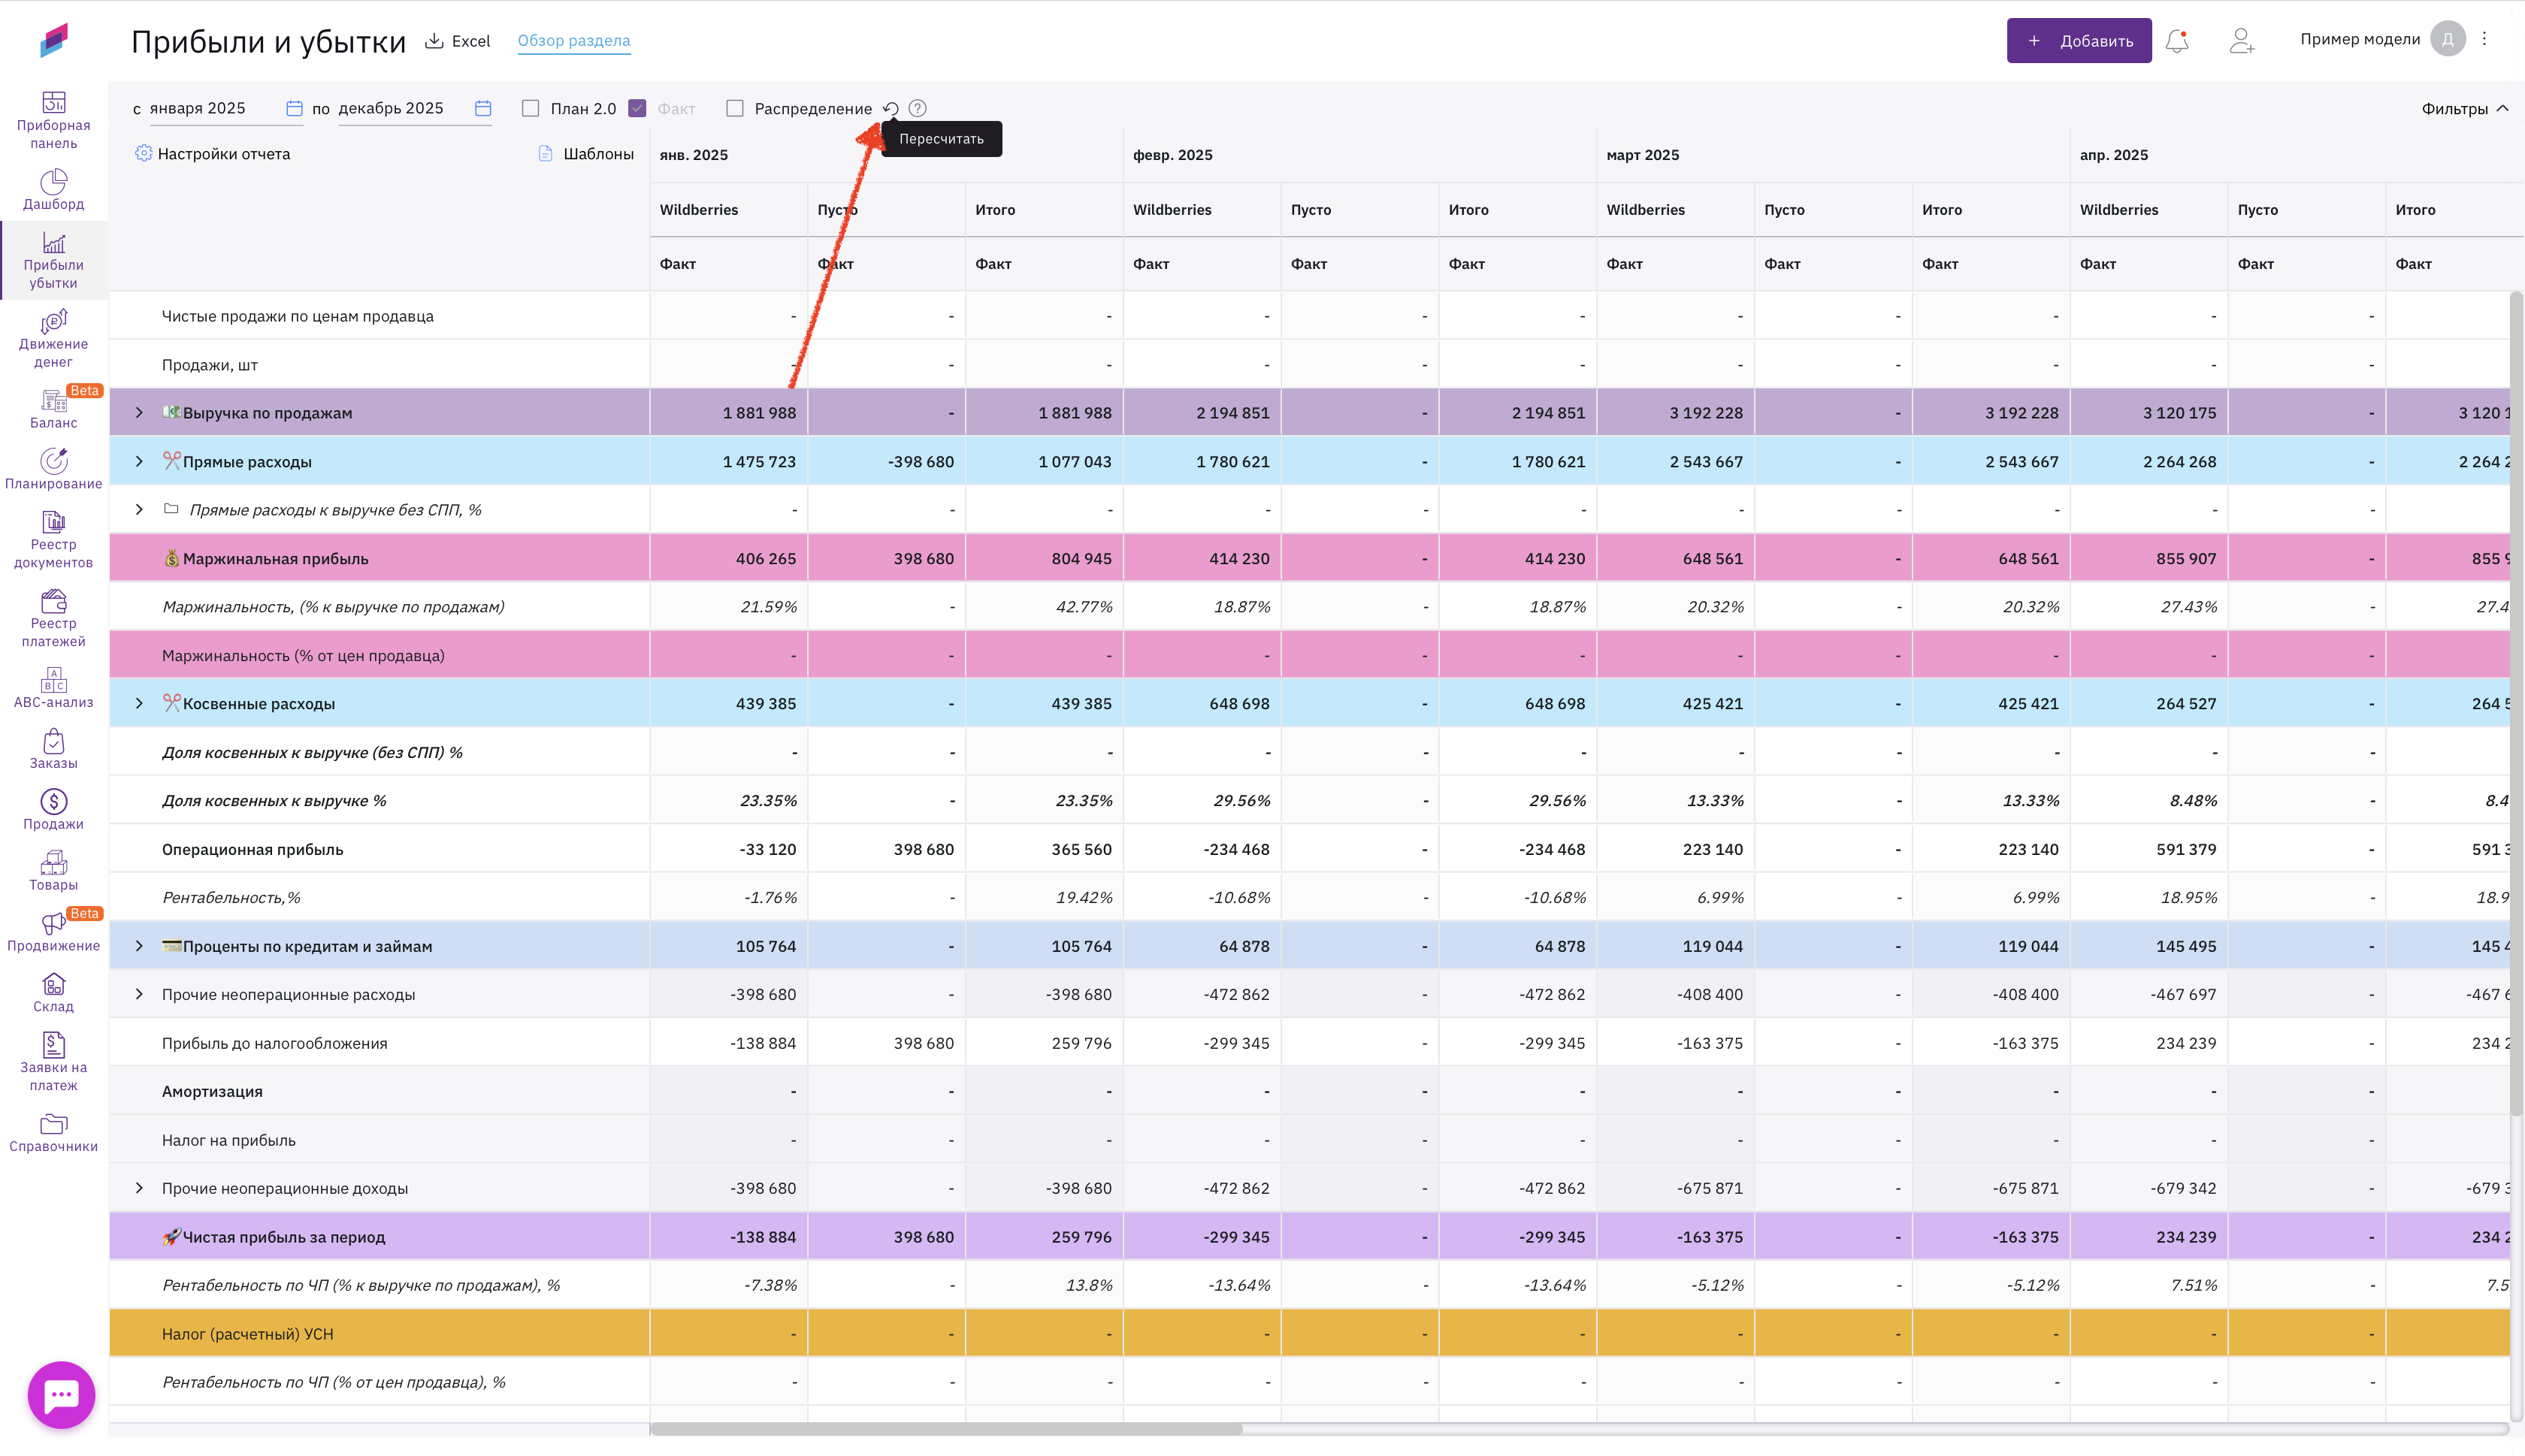2525x1456 pixels.
Task: Click the horizontal table scrollbar
Action: click(x=945, y=1429)
